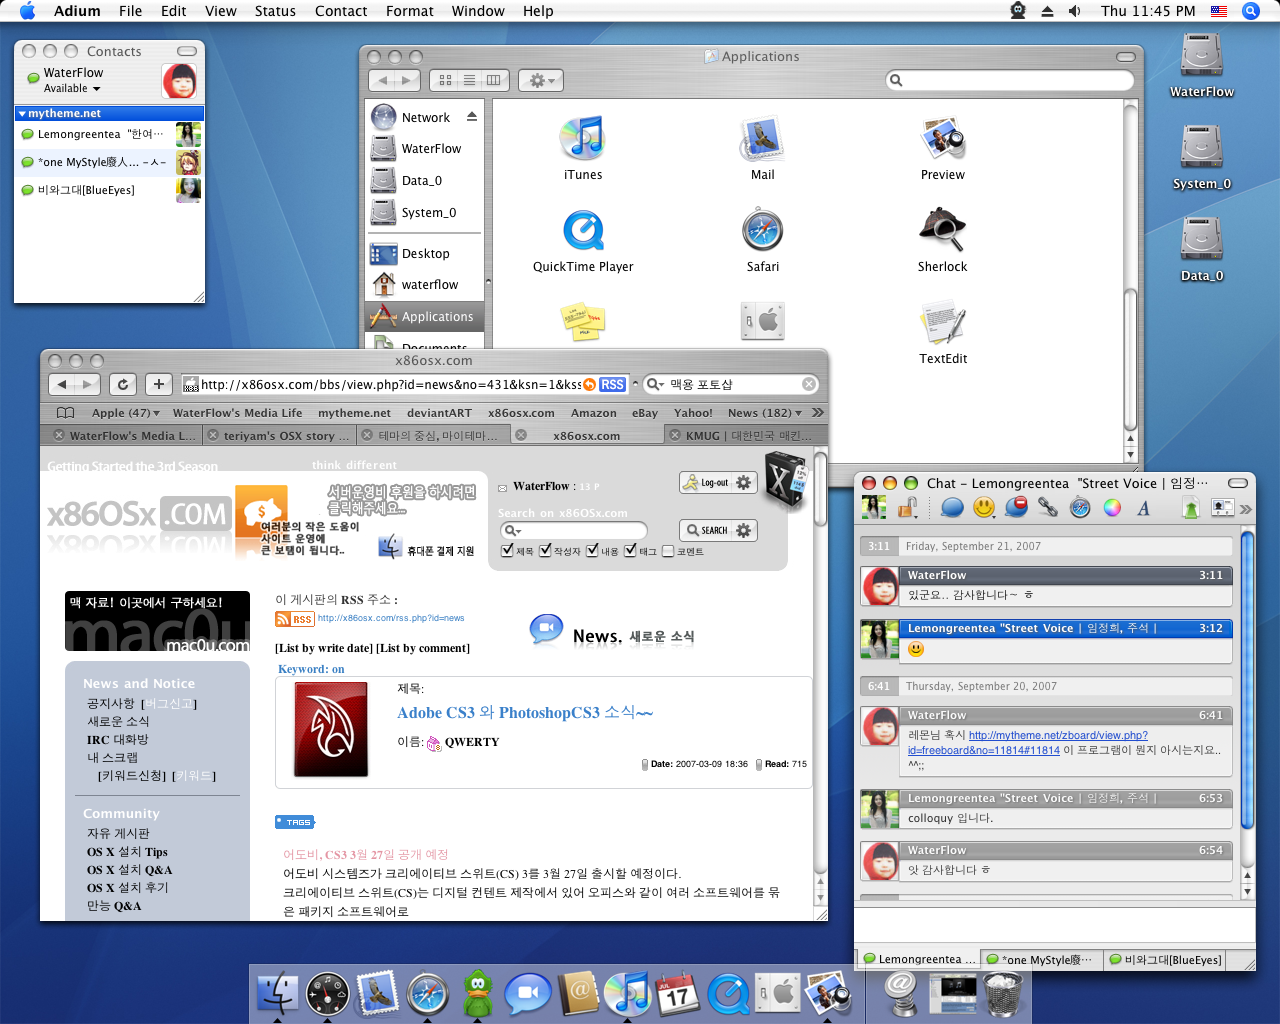
Task: Open the Available status dropdown in Contacts
Action: coord(72,88)
